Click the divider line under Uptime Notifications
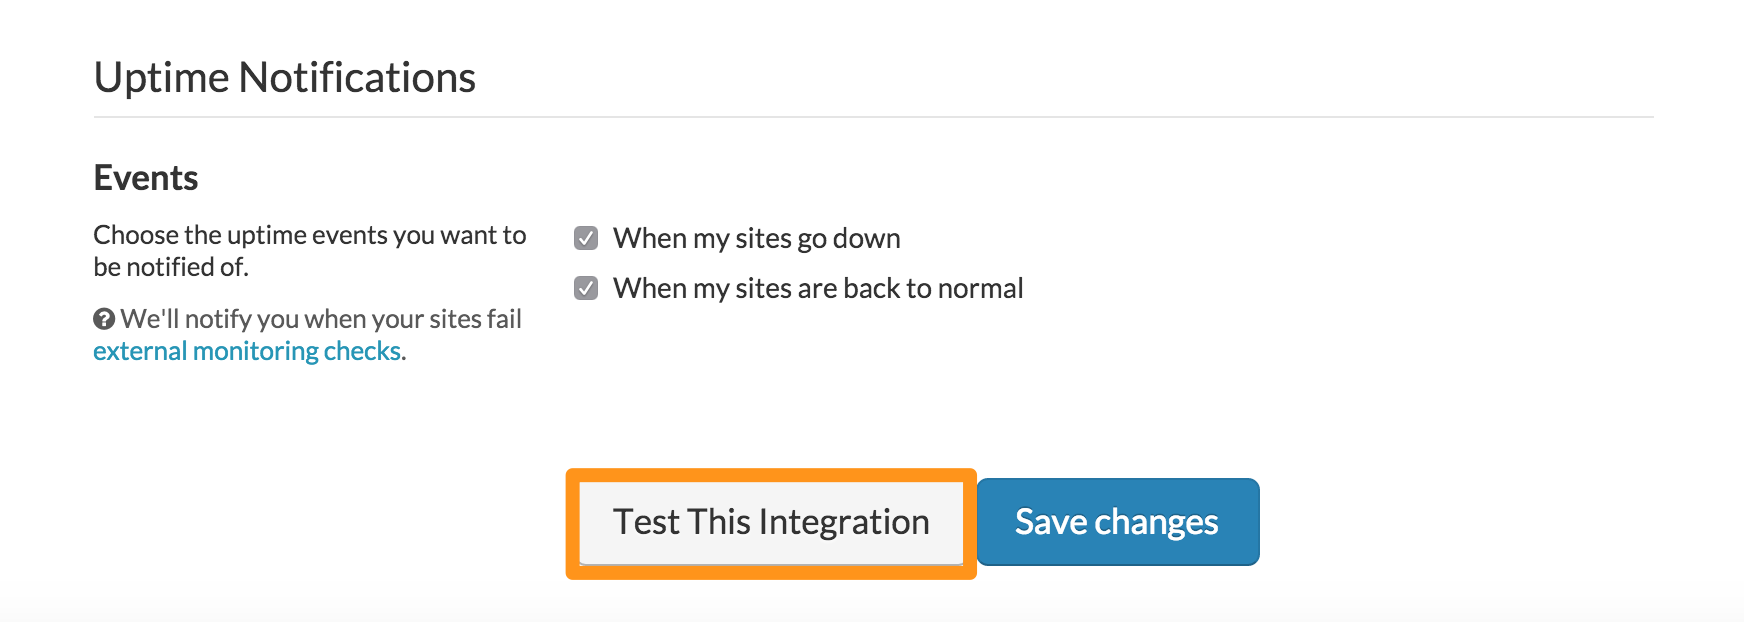 (x=873, y=117)
